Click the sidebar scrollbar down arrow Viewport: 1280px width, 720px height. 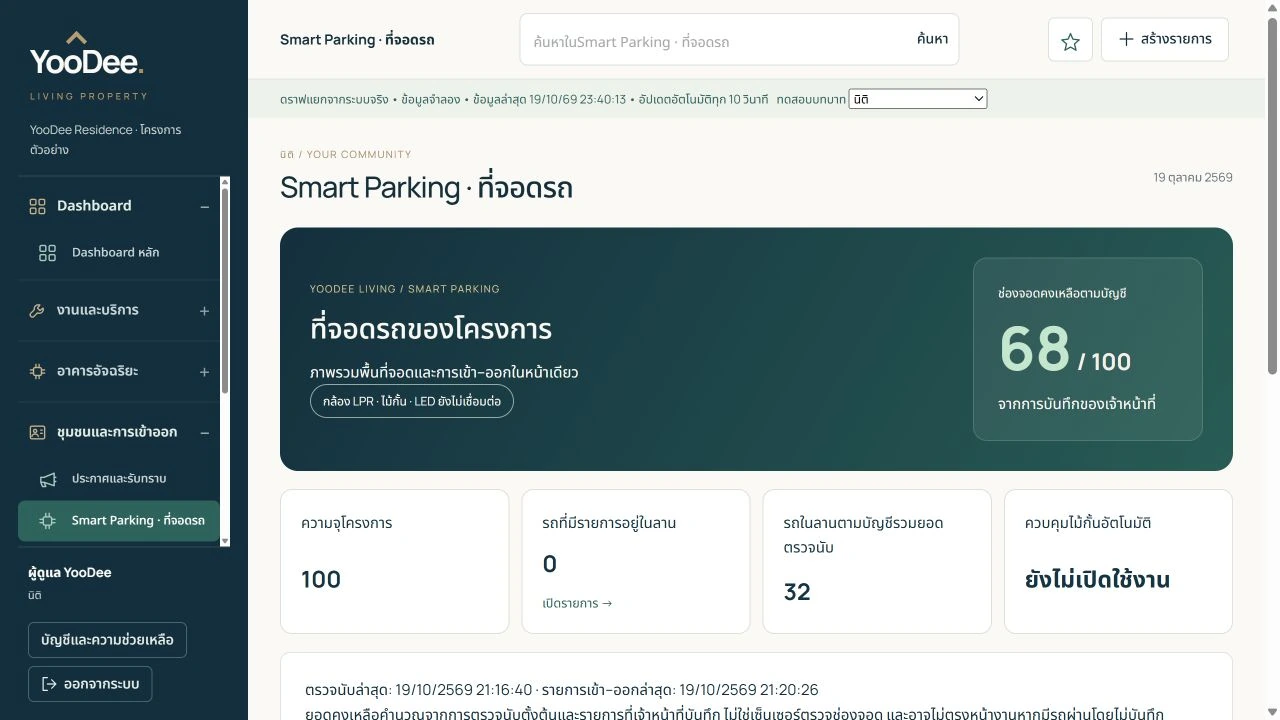tap(225, 541)
